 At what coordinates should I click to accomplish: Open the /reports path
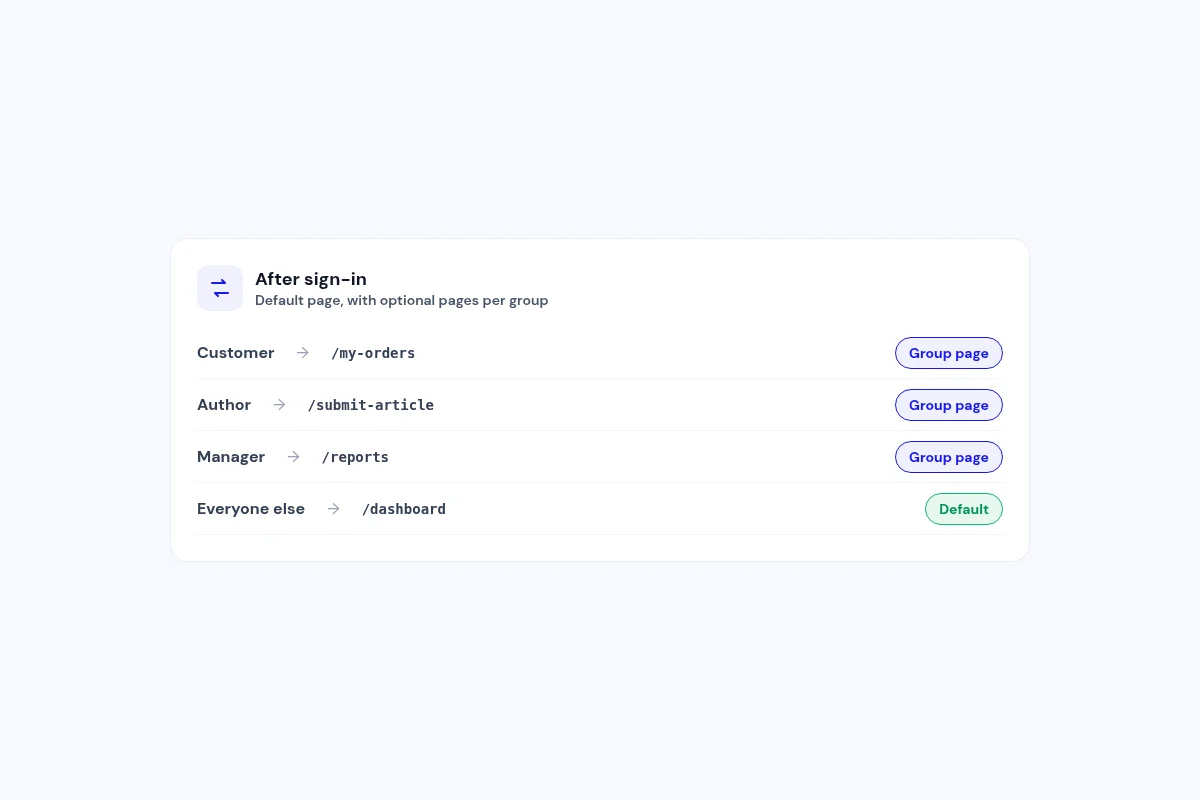355,457
